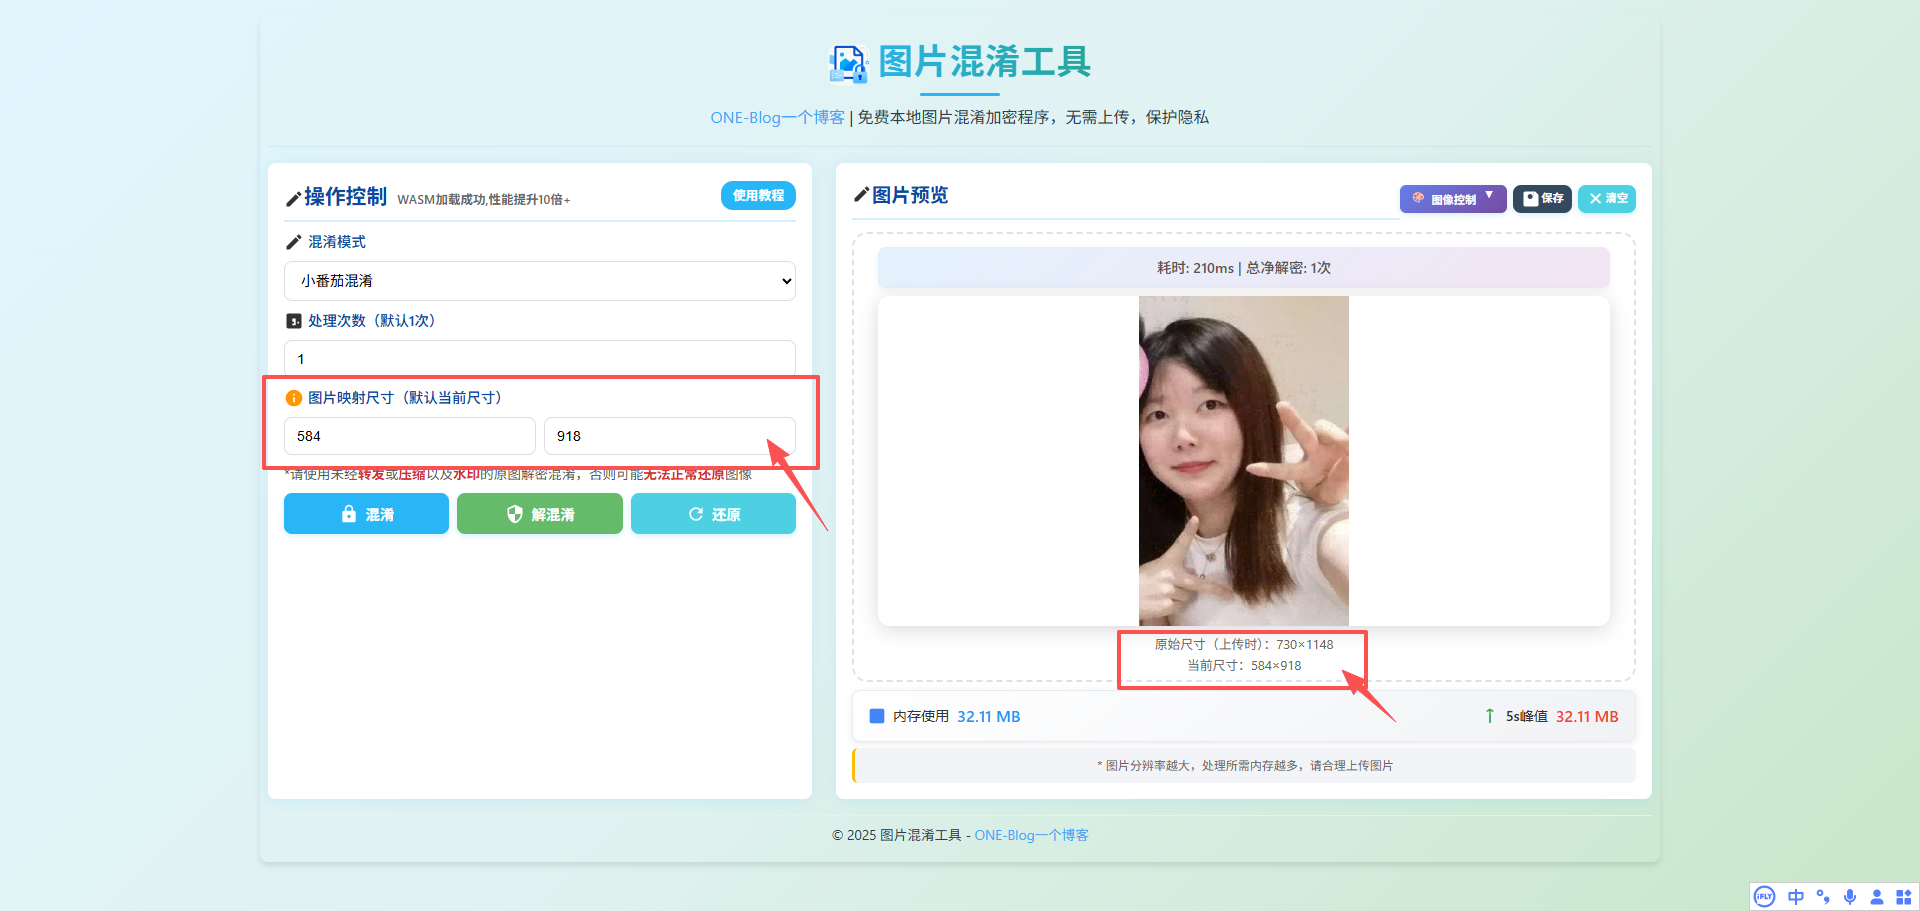
Task: Click the blue 混淆 lock button
Action: point(366,514)
